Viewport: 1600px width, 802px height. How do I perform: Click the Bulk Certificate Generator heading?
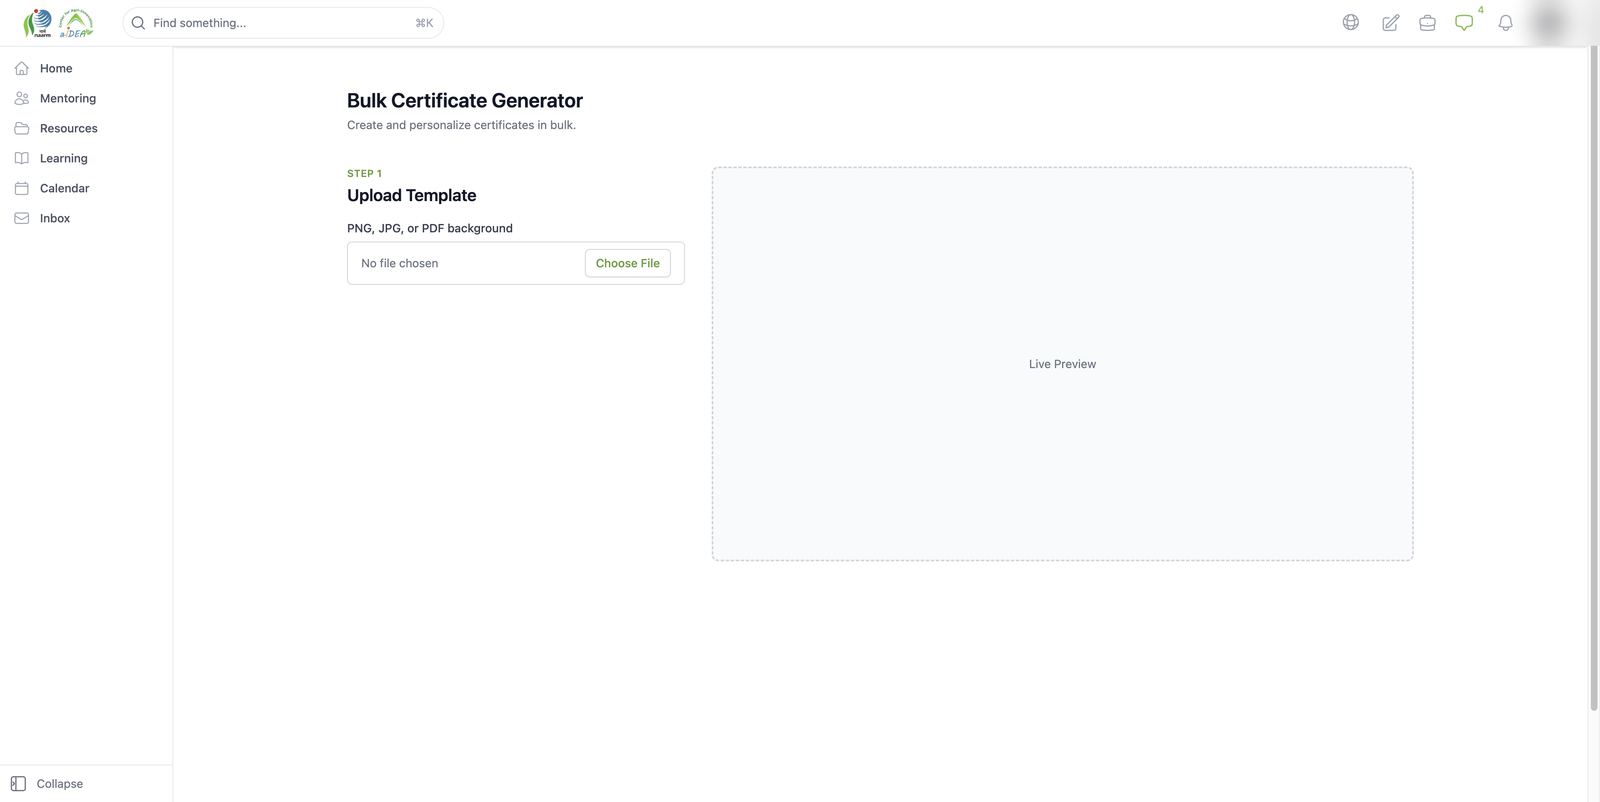(x=465, y=100)
